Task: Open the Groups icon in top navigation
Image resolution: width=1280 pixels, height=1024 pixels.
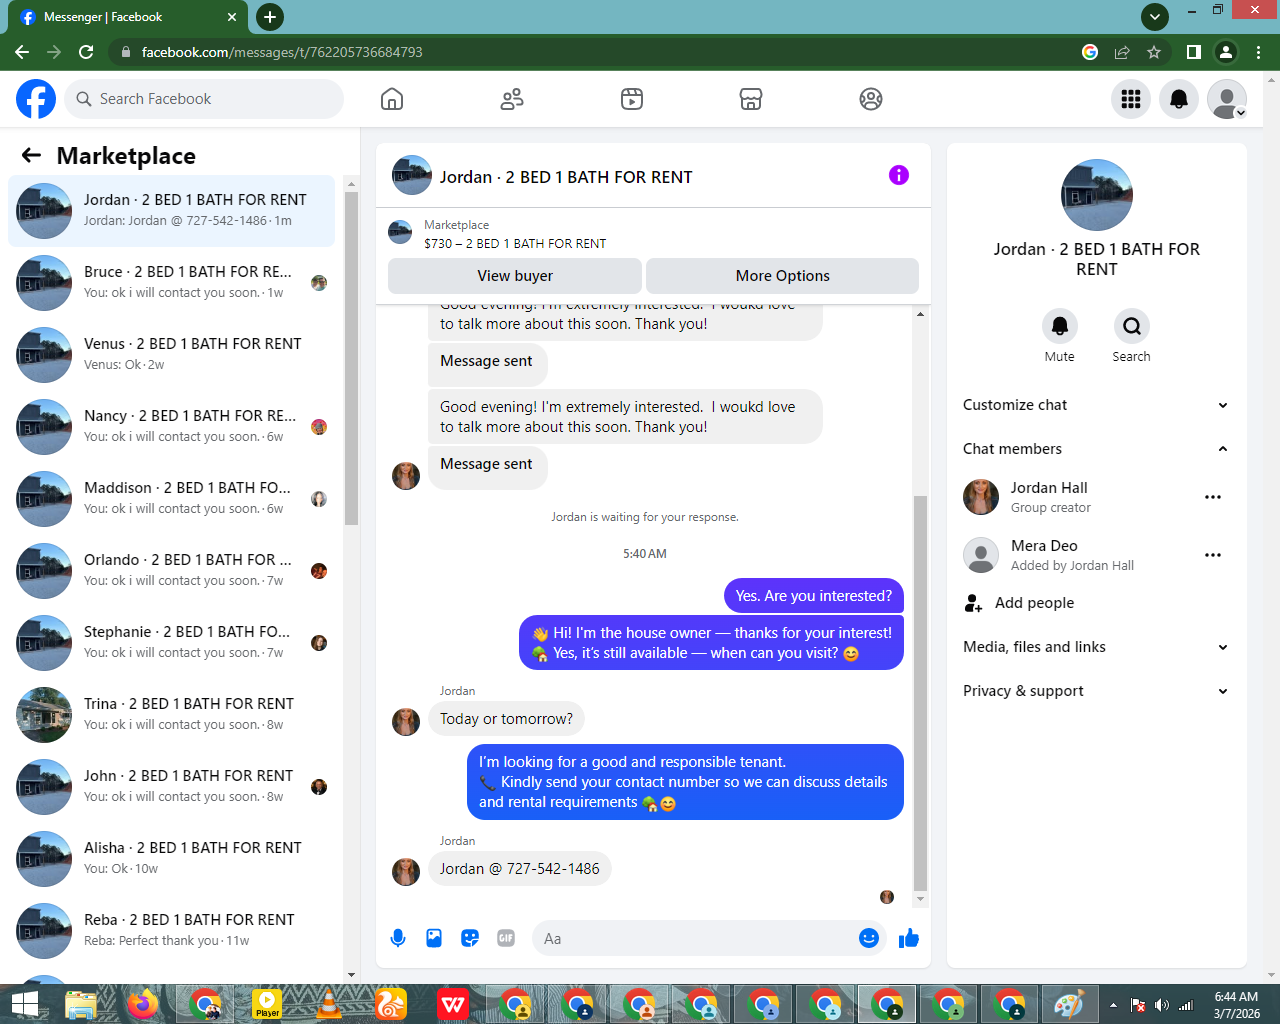Action: (871, 99)
